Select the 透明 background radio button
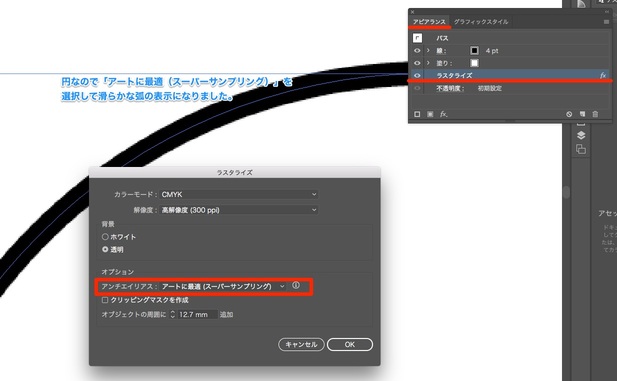 pyautogui.click(x=105, y=250)
